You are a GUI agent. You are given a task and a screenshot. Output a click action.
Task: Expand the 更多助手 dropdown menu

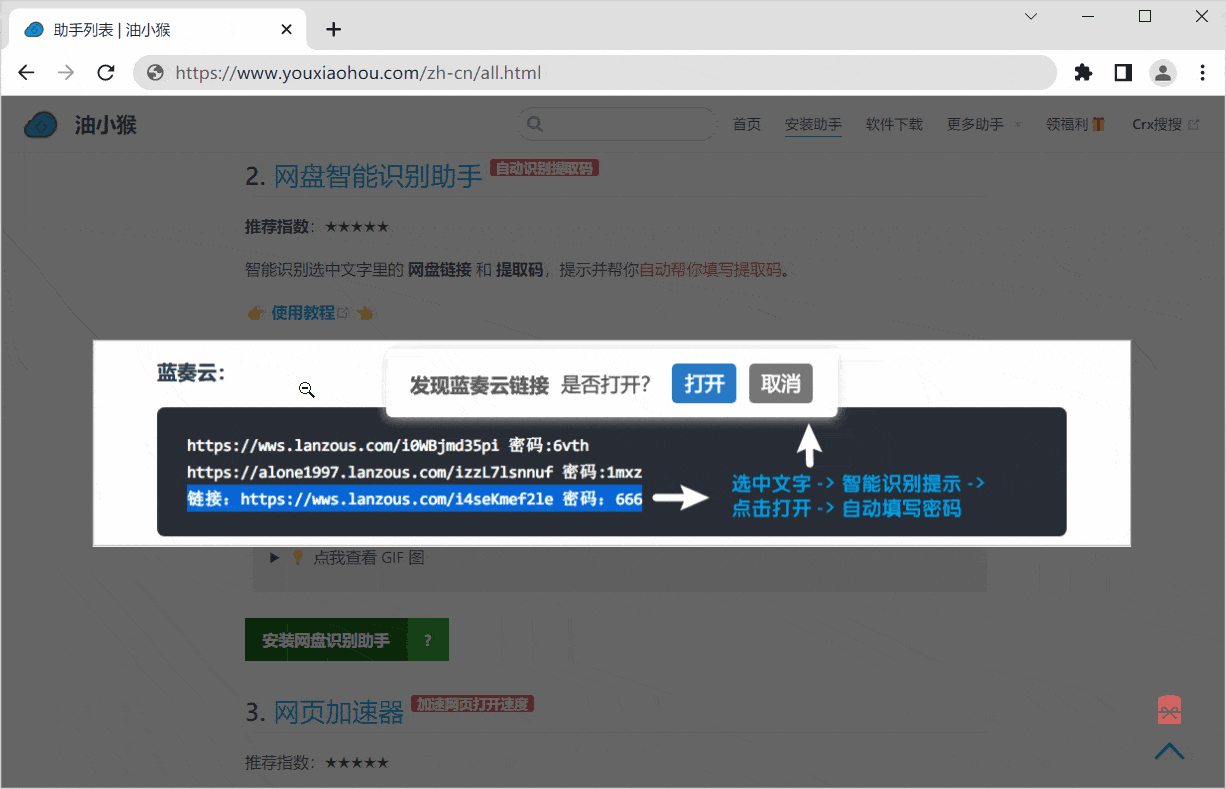pos(984,124)
